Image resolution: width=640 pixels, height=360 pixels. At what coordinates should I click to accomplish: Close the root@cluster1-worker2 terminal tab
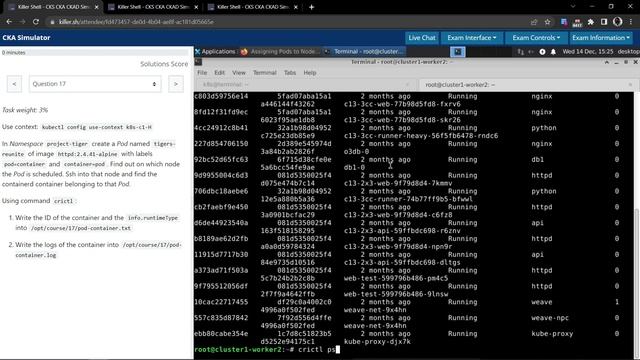pyautogui.click(x=630, y=84)
